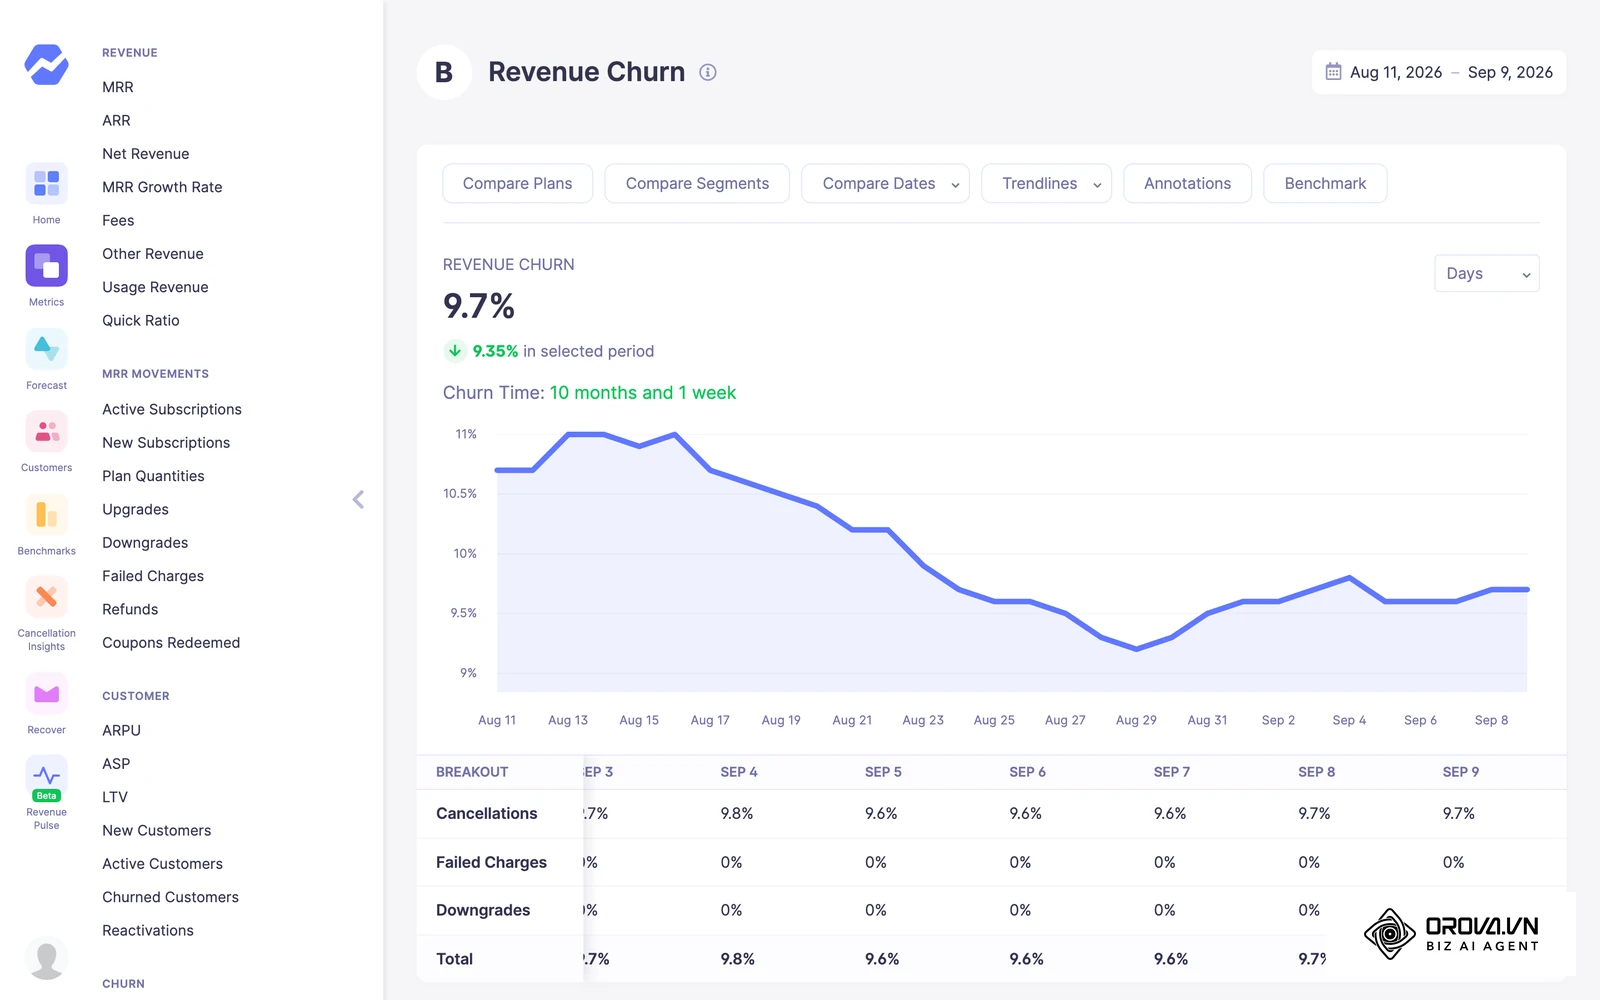Open ARPU report

coord(121,730)
